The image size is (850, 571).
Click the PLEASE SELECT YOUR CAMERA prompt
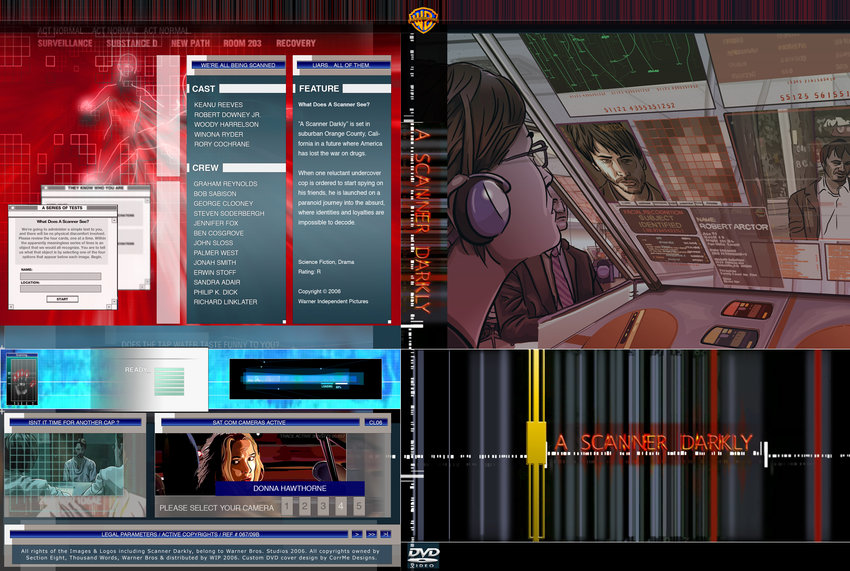217,508
